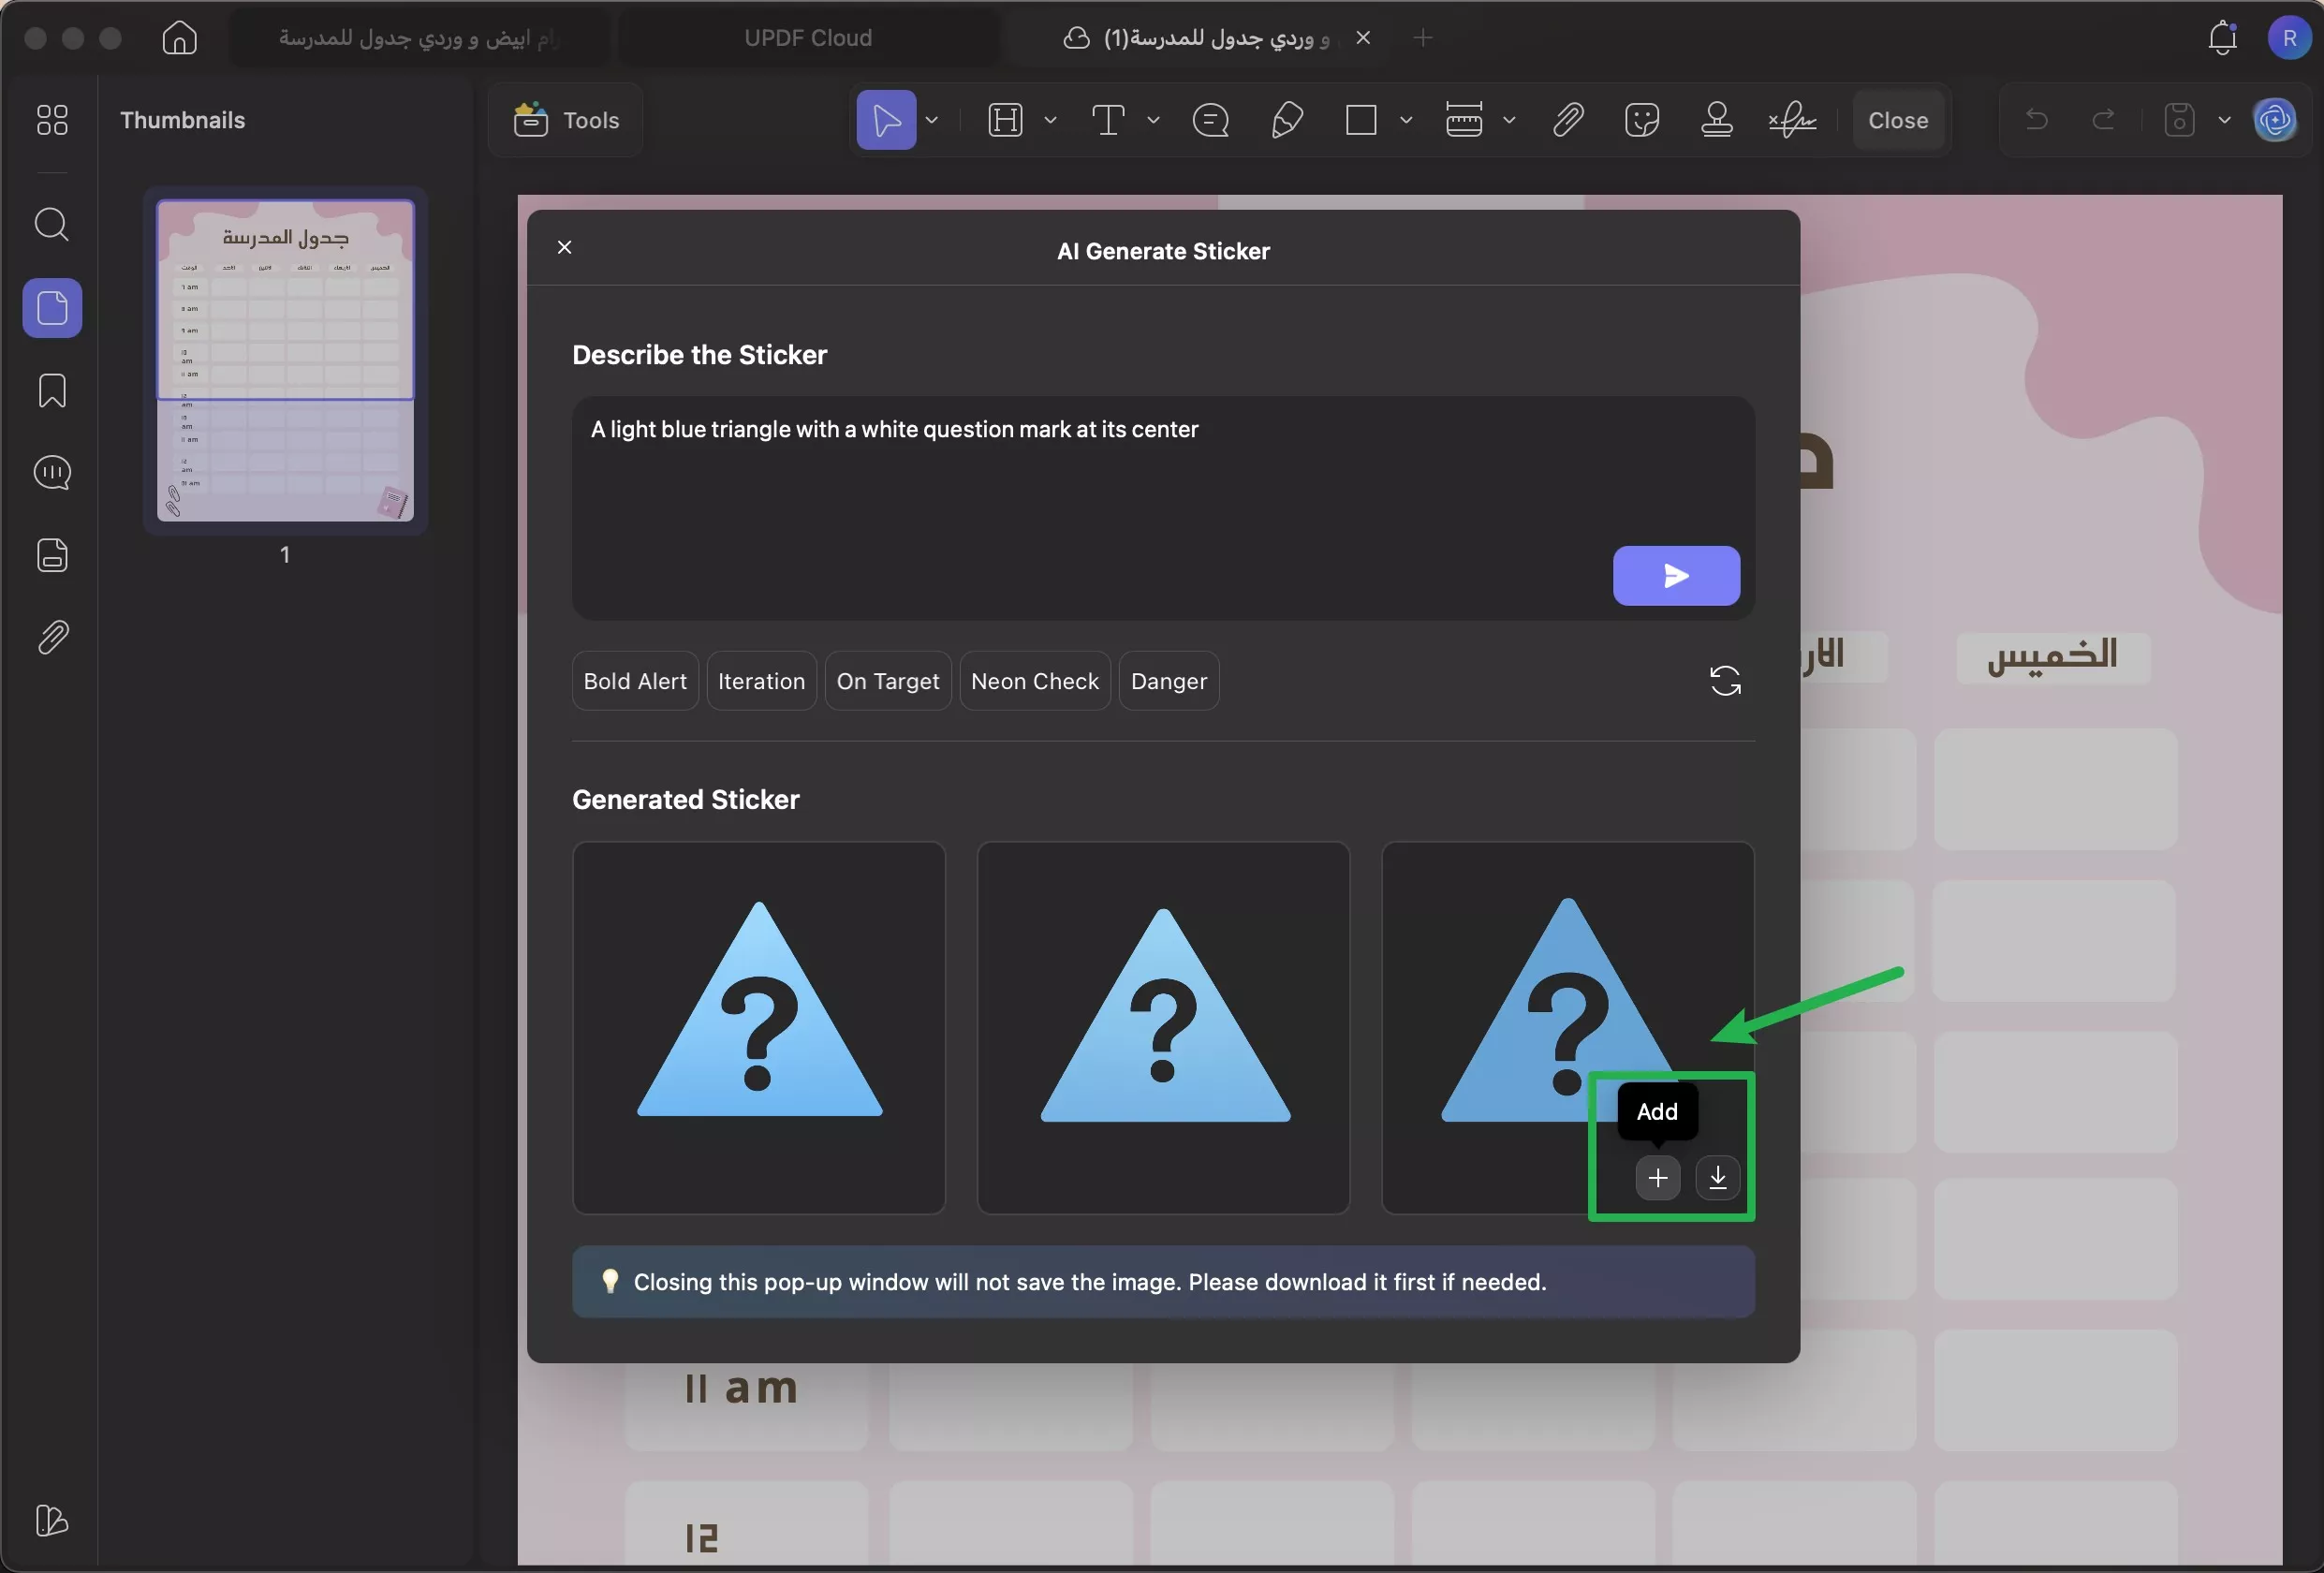Choose the Neon Check suggestion chip
This screenshot has height=1573, width=2324.
point(1034,681)
